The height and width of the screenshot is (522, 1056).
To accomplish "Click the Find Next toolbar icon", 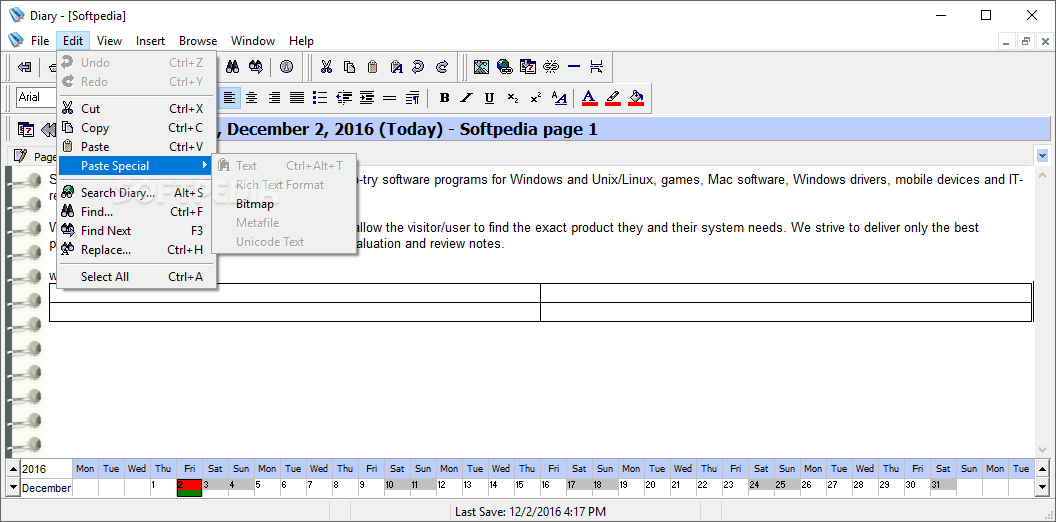I will tap(255, 67).
